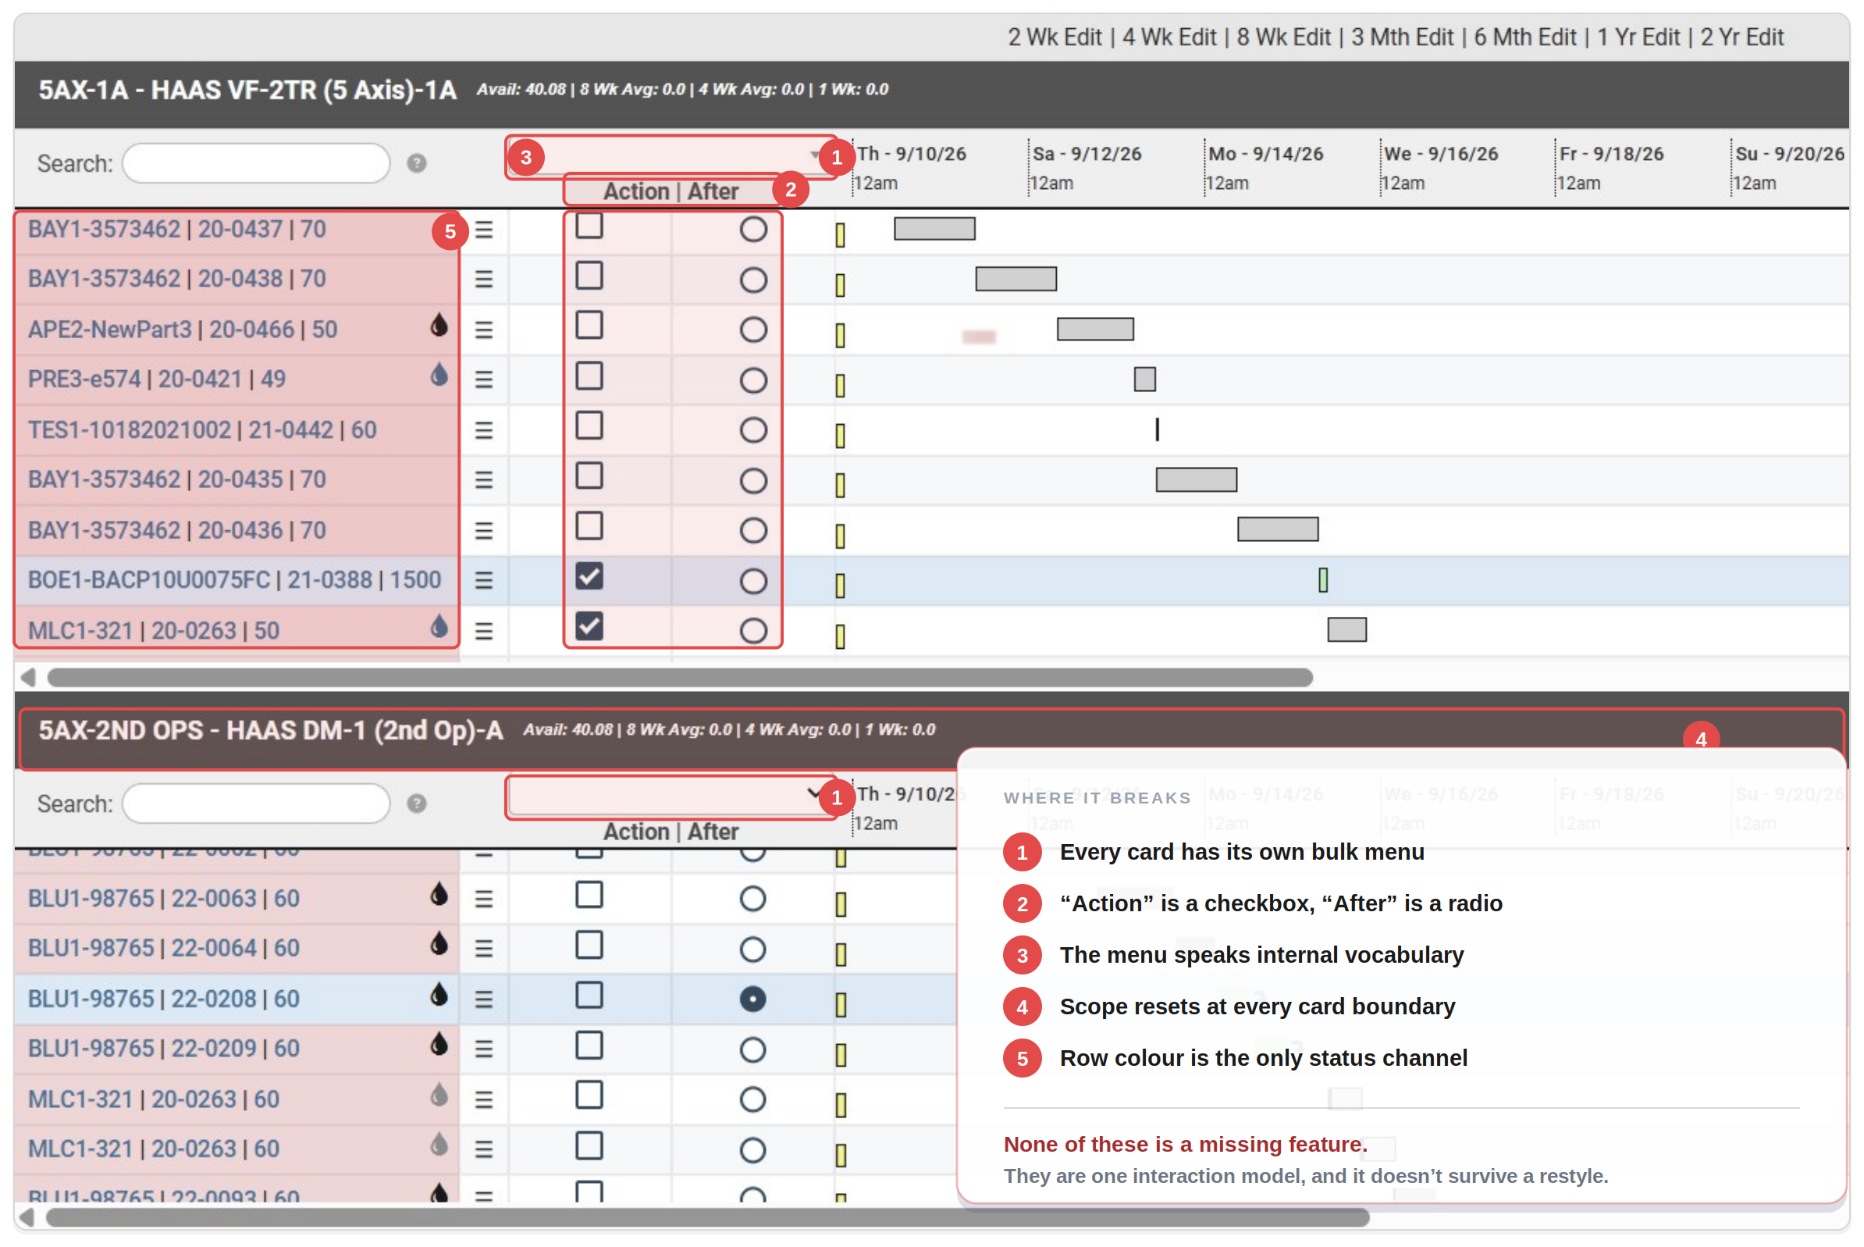Click the 5AX-1A - HAAS VF-2TR card title
The width and height of the screenshot is (1864, 1247).
click(247, 90)
